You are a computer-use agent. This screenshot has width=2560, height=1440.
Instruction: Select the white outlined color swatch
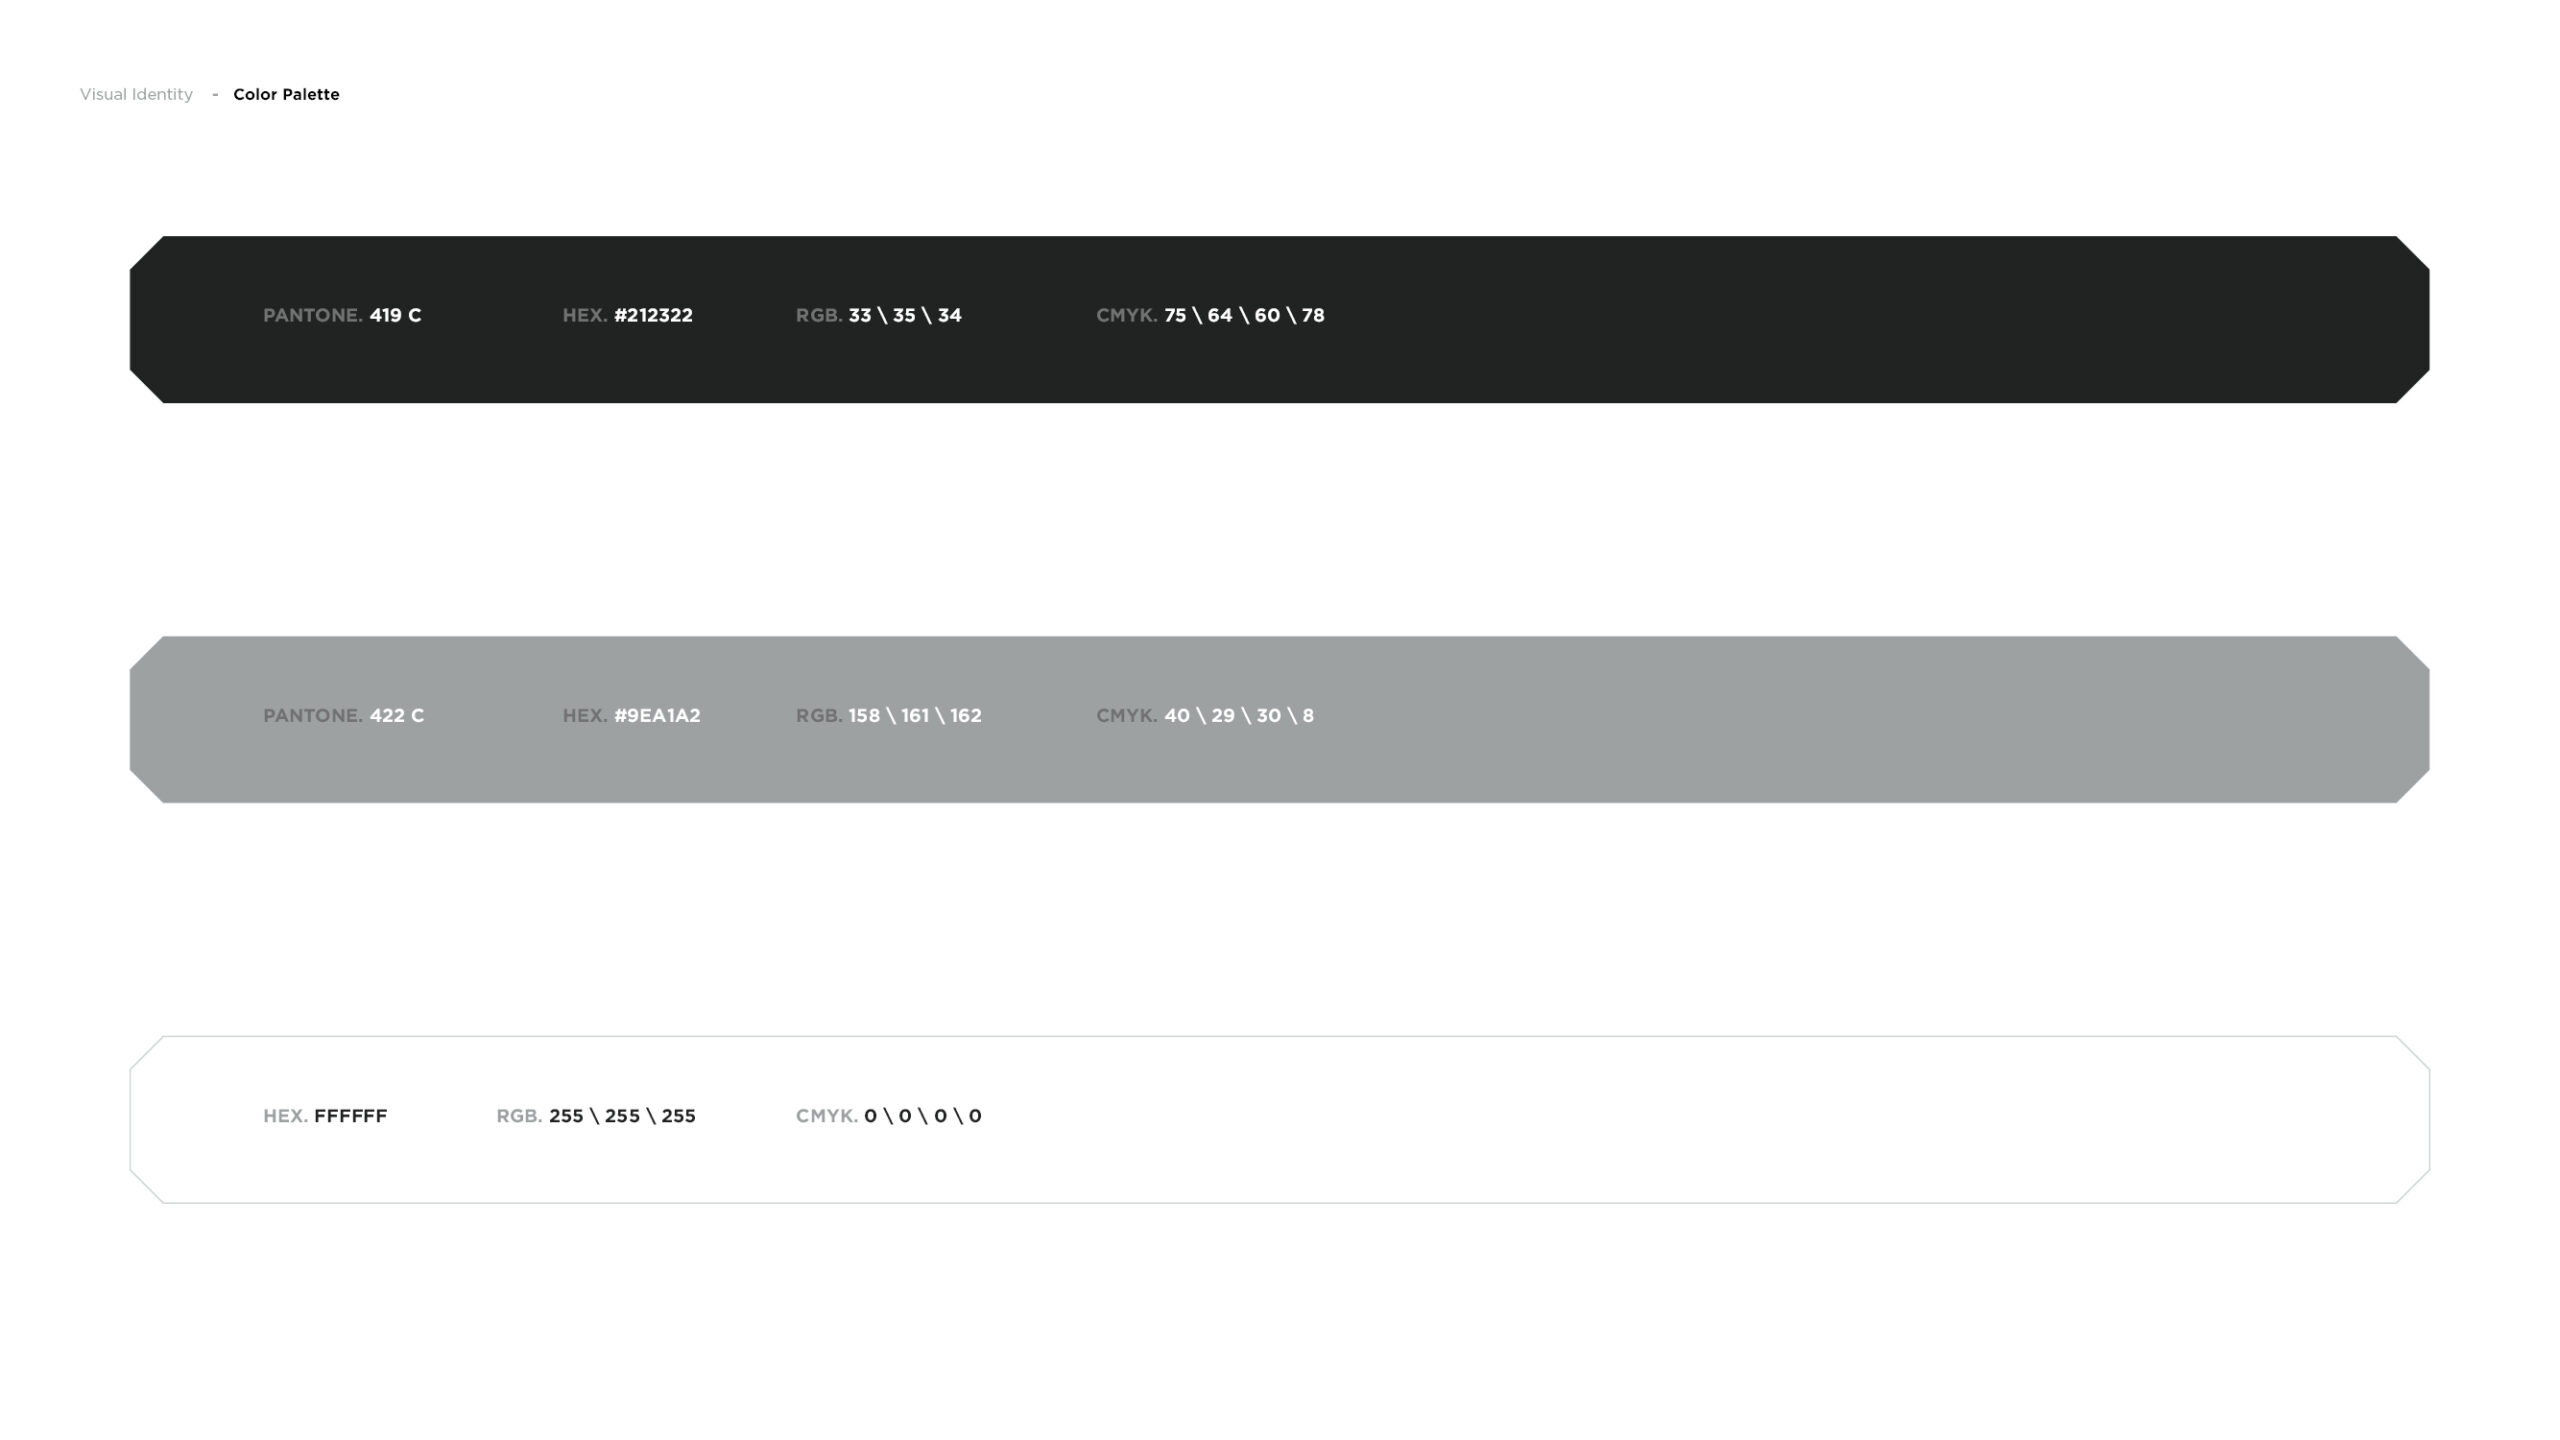(1800, 1120)
